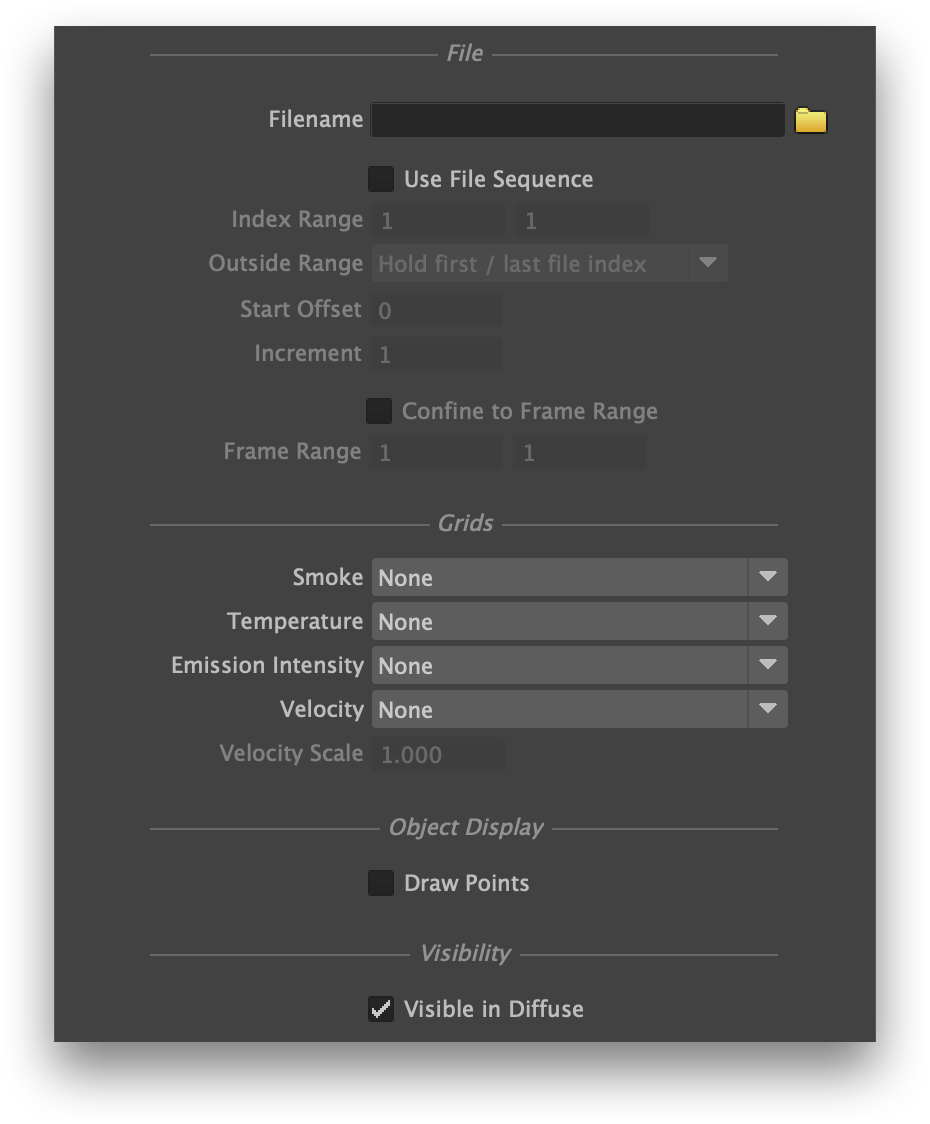
Task: Open the Outside Range dropdown
Action: [548, 264]
